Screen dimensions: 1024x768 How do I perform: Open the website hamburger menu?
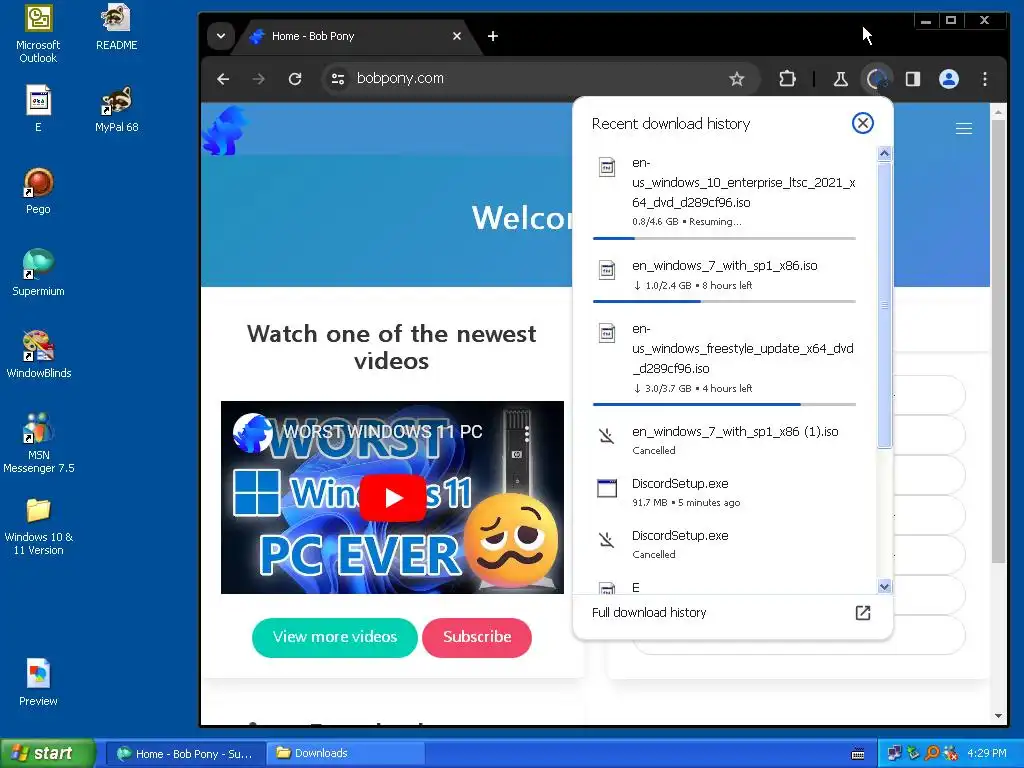tap(963, 129)
